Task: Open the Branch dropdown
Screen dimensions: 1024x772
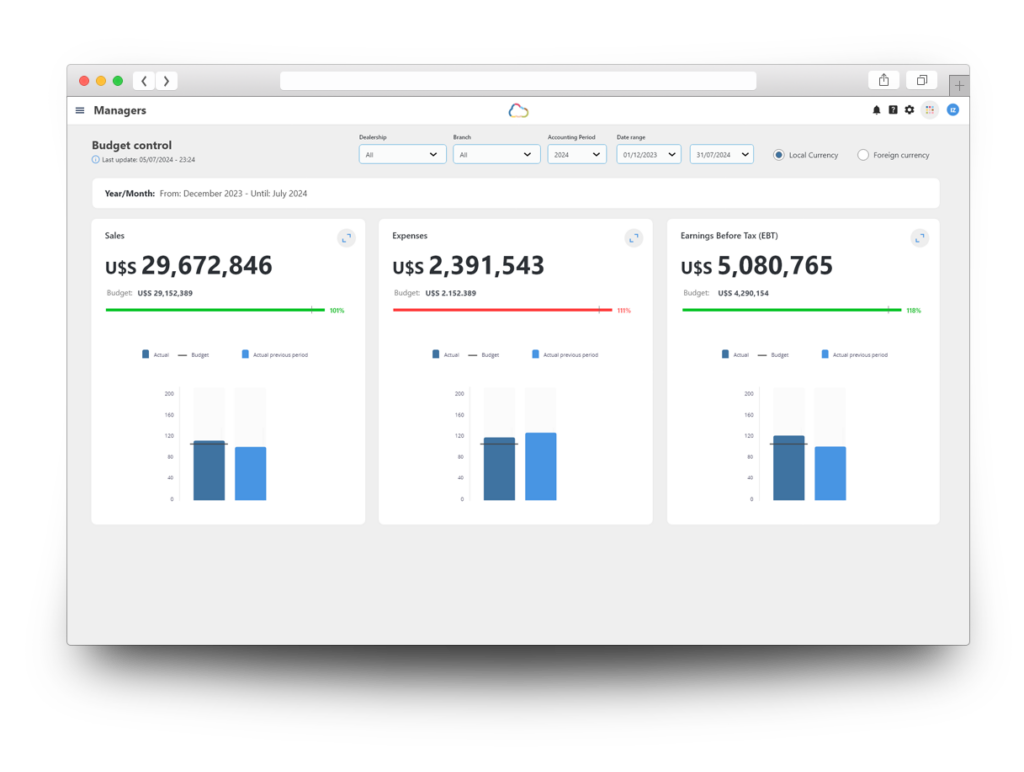Action: click(x=496, y=155)
